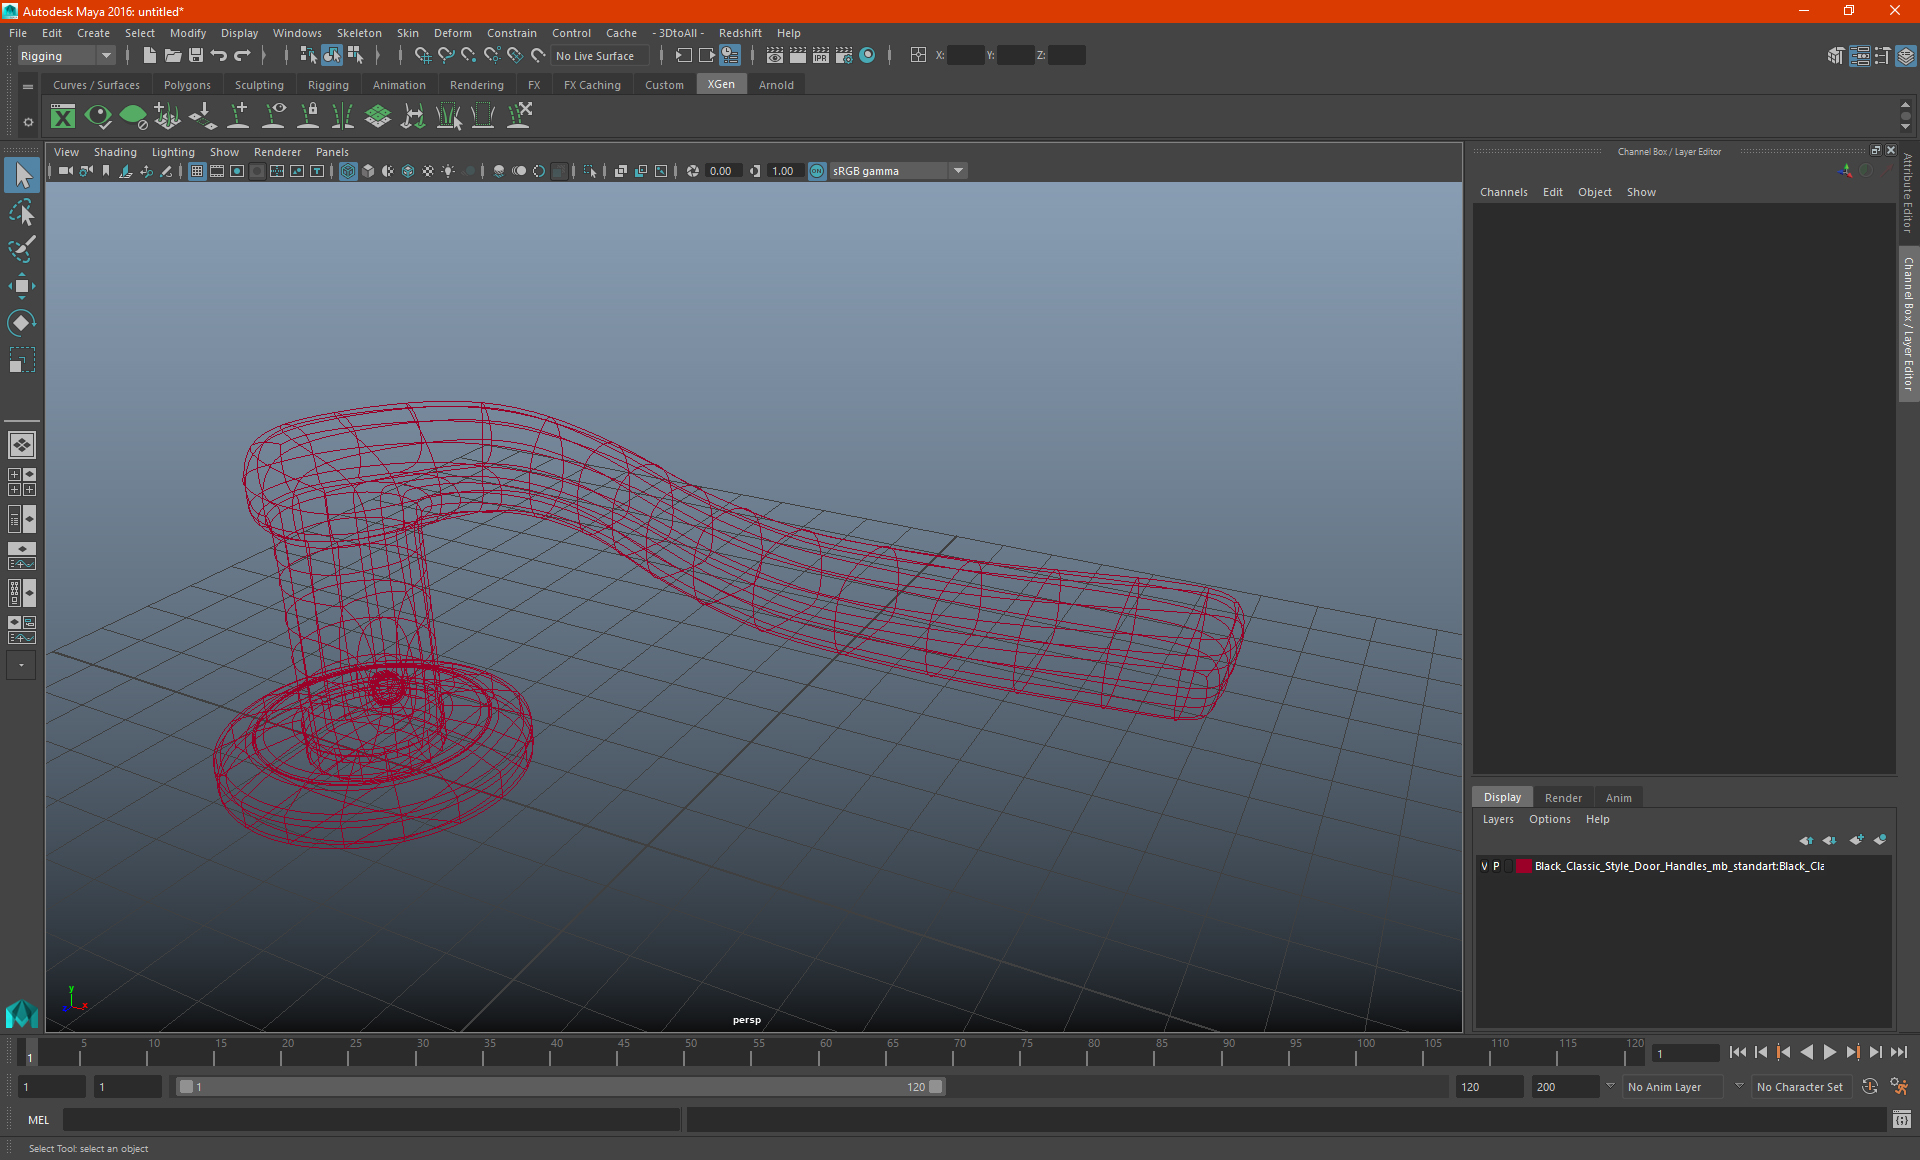The image size is (1920, 1160).
Task: Click the range slider end handle at 120
Action: (x=936, y=1086)
